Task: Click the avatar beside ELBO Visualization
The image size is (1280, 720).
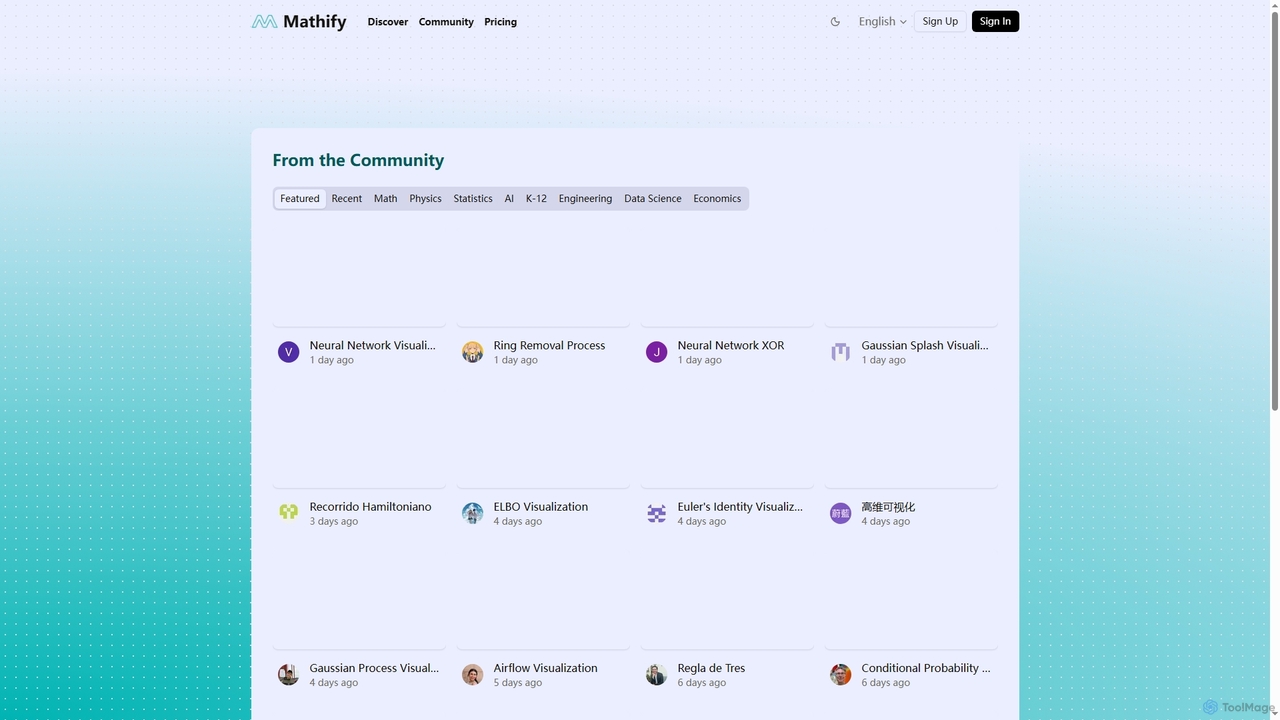Action: [x=472, y=513]
